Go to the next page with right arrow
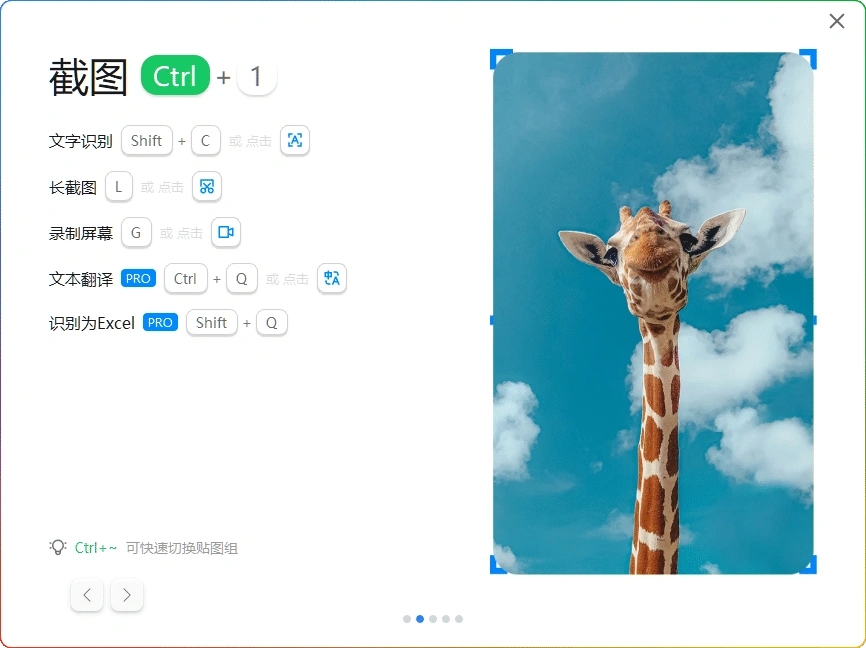Viewport: 866px width, 648px height. [x=126, y=595]
